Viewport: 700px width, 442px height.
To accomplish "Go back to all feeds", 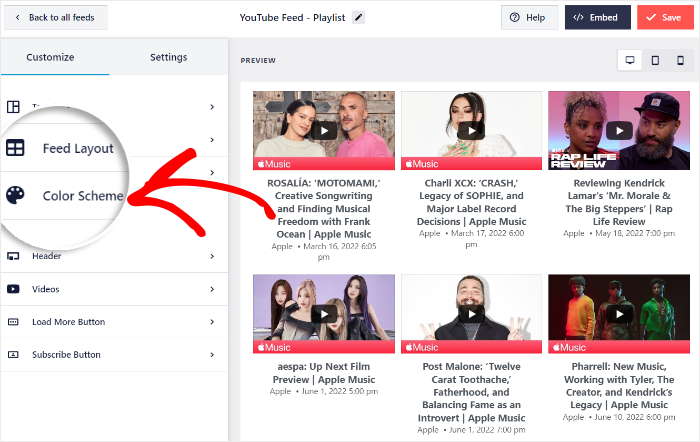I will point(55,17).
